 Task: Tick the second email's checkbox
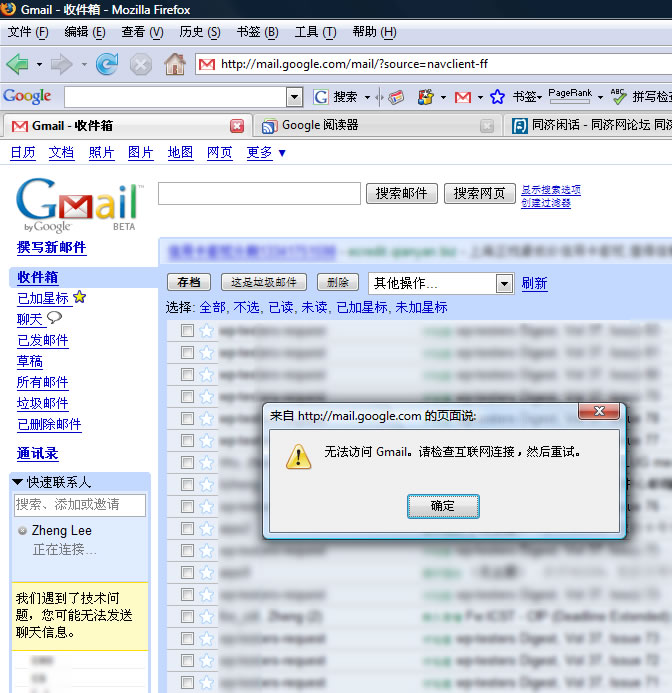click(x=187, y=352)
